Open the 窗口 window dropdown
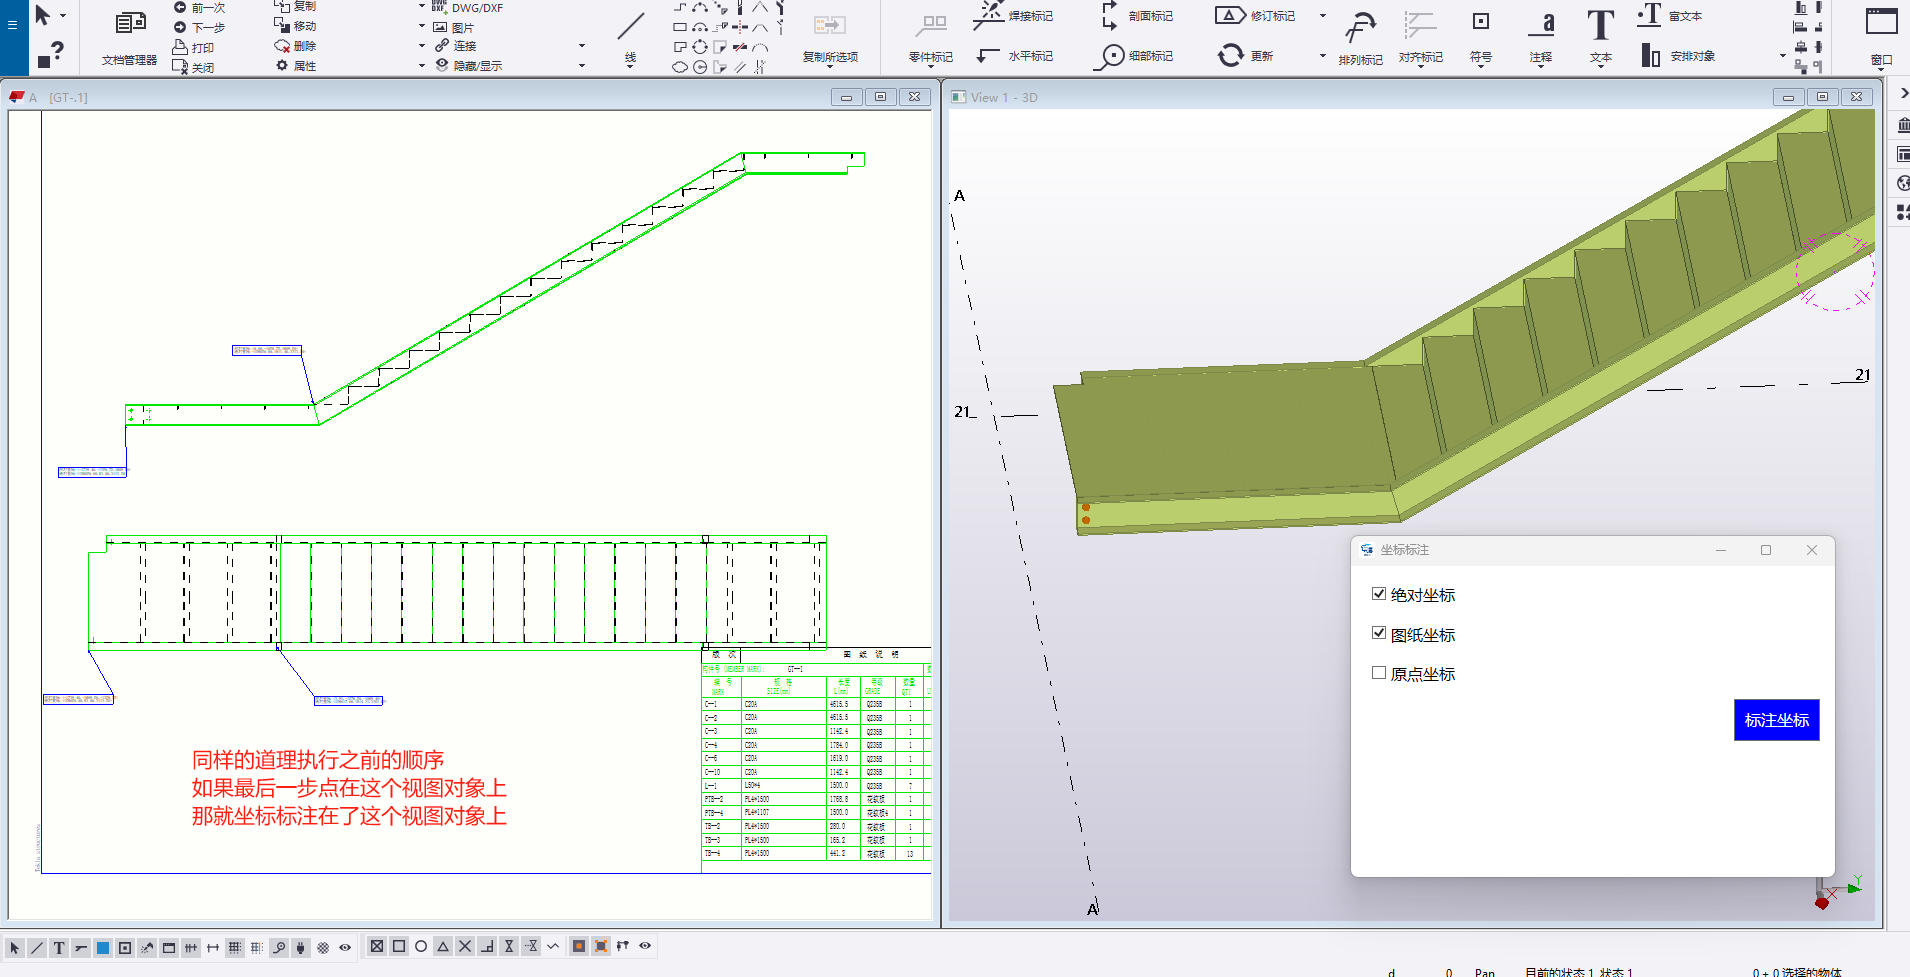Image resolution: width=1910 pixels, height=977 pixels. (1881, 68)
